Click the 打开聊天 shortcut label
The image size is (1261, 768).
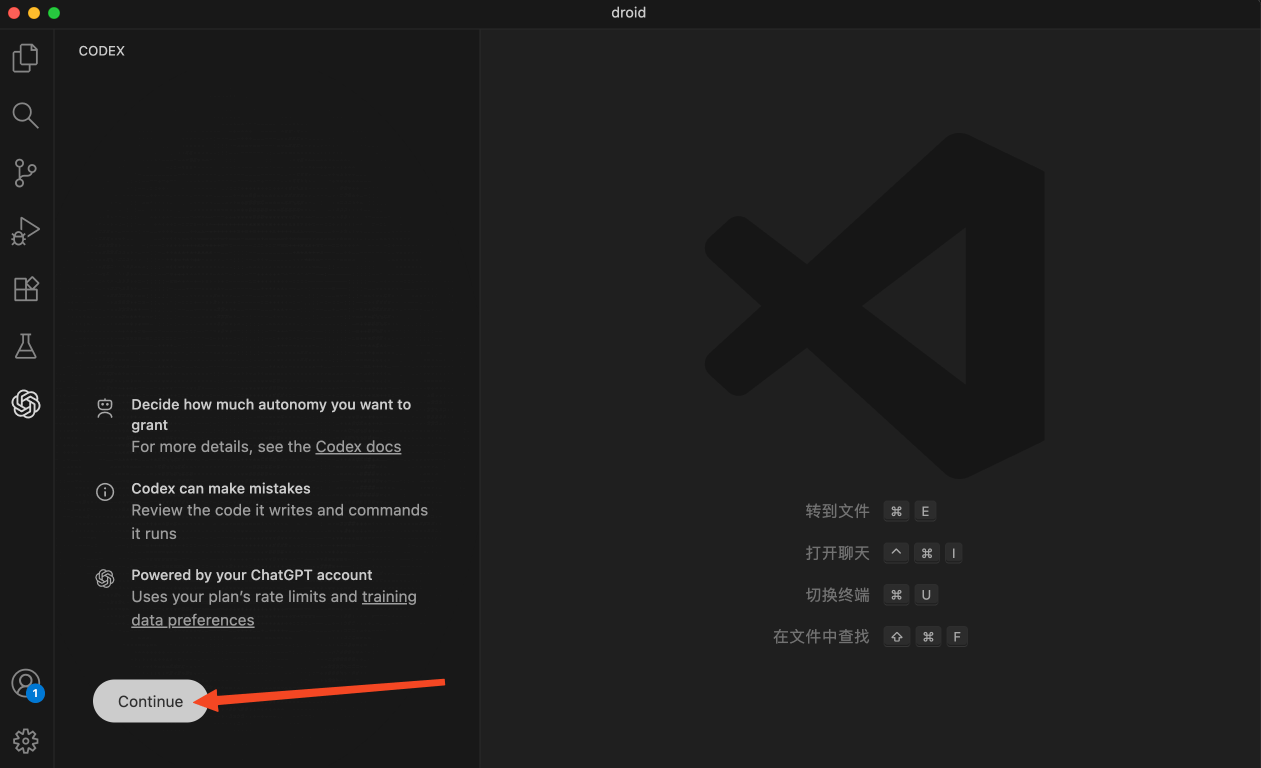coord(838,553)
